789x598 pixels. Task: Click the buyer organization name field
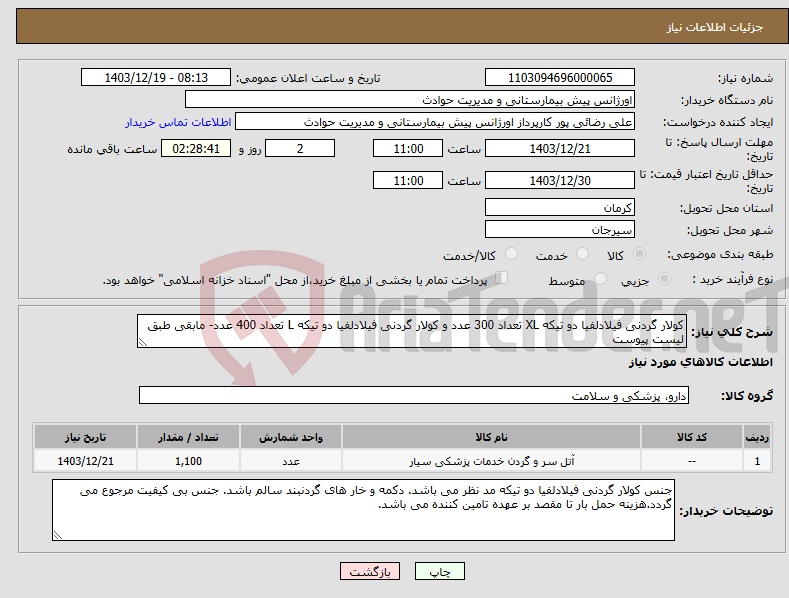(x=410, y=100)
